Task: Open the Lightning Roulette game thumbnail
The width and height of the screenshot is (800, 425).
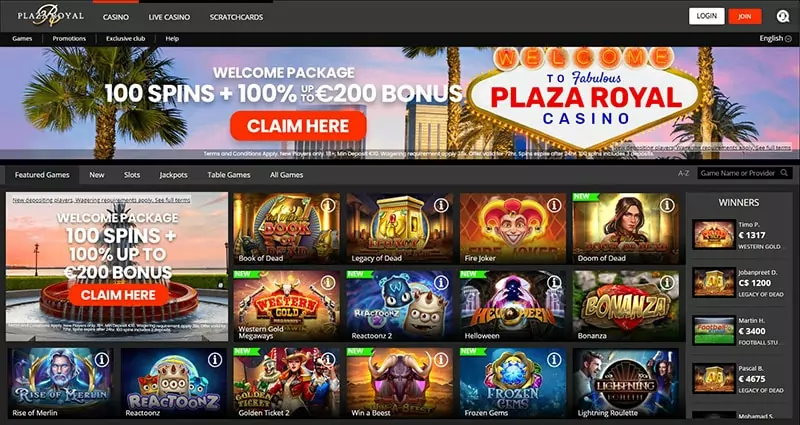Action: point(626,383)
